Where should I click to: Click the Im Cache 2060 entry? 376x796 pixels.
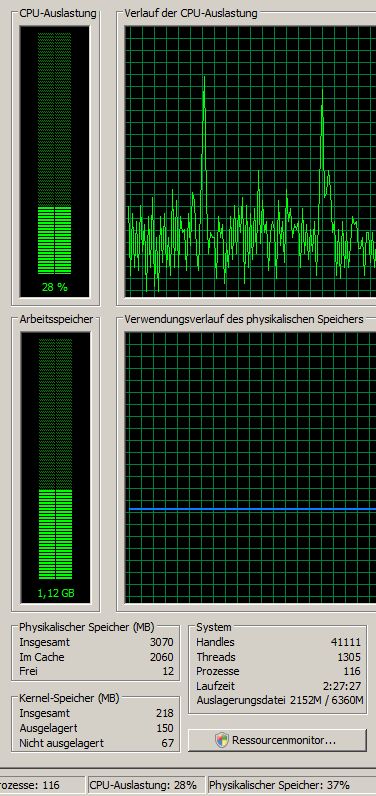point(96,657)
